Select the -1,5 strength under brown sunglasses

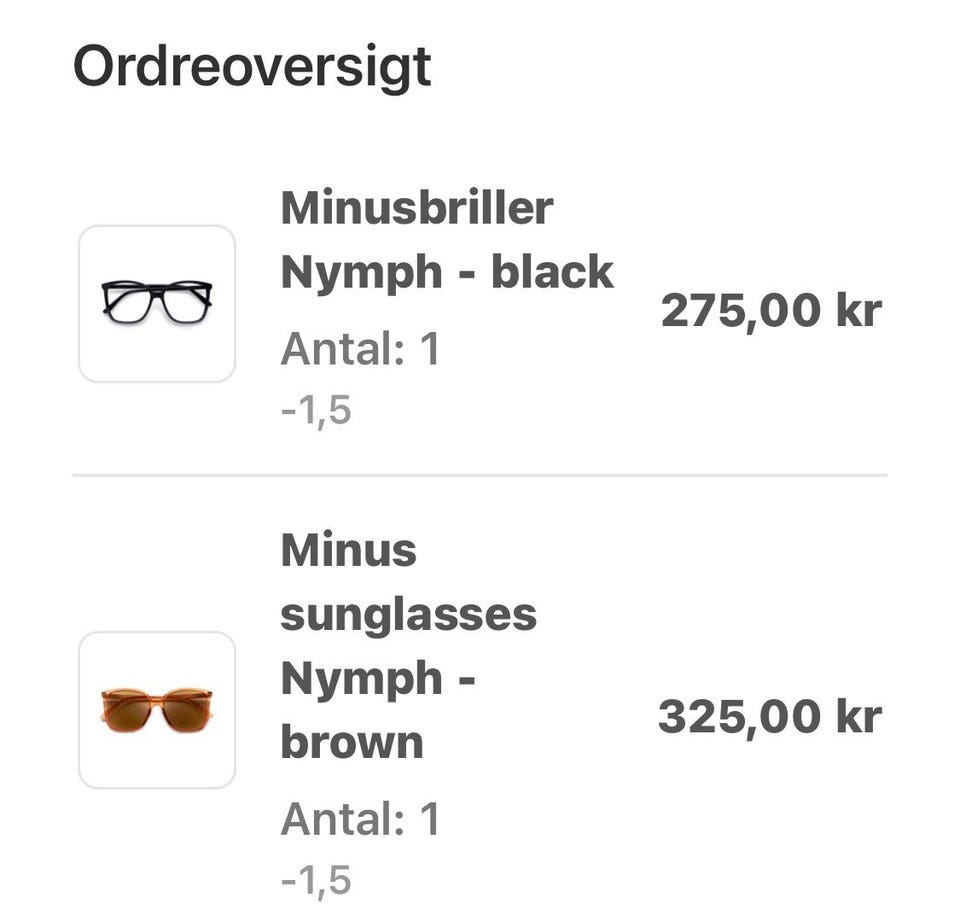pos(316,880)
